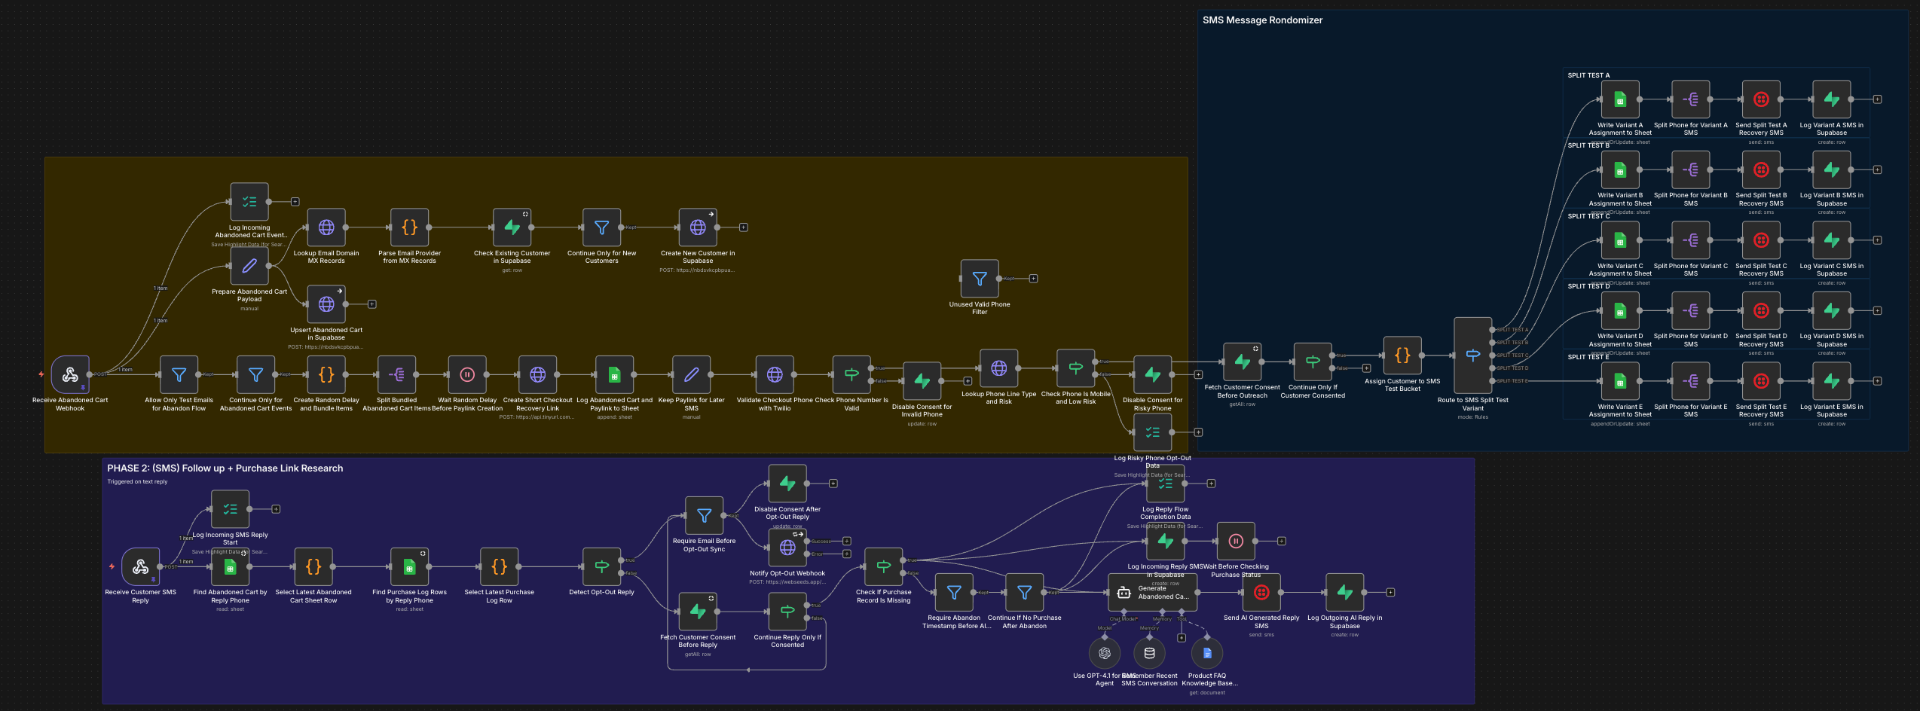Click the Send AI Generated Reply SMS node

click(x=1262, y=593)
